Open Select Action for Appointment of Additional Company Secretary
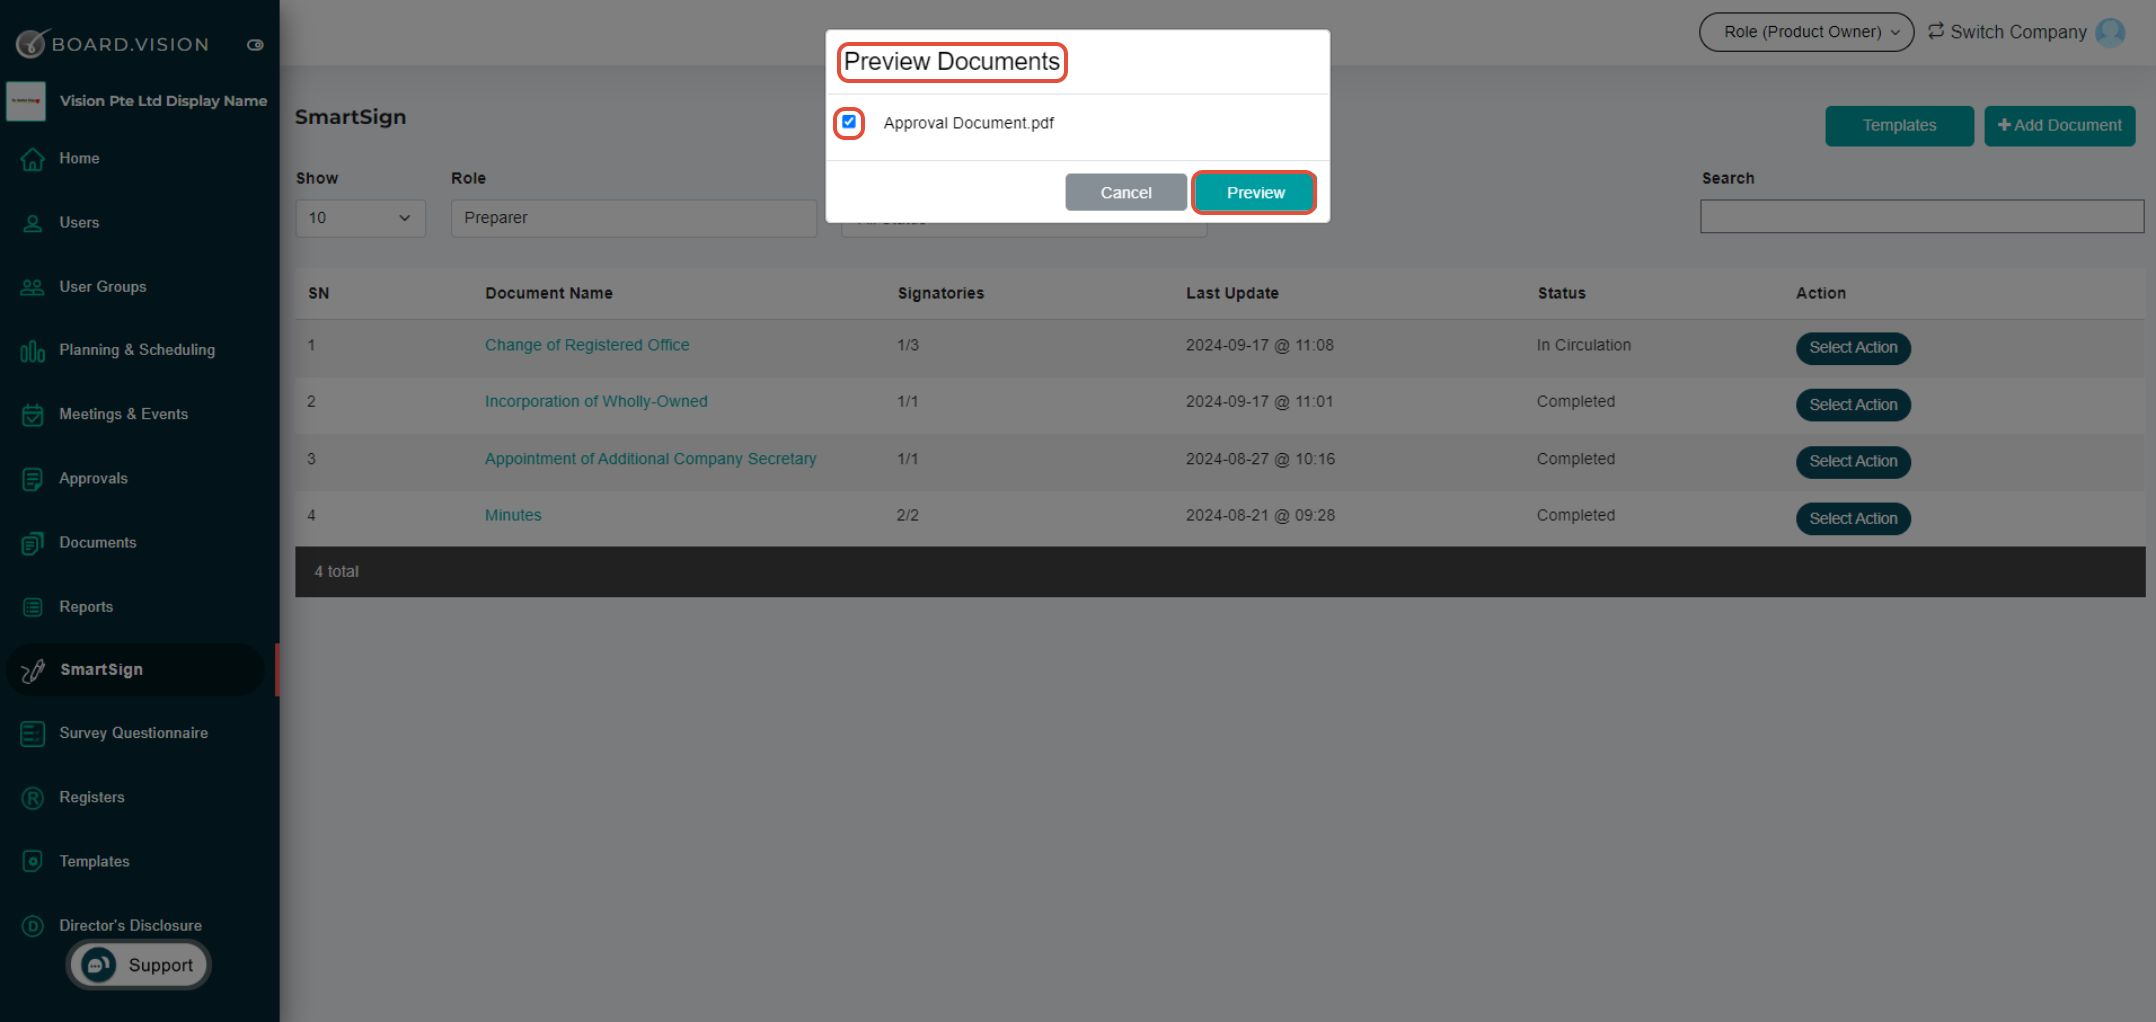Image resolution: width=2156 pixels, height=1022 pixels. pyautogui.click(x=1853, y=462)
